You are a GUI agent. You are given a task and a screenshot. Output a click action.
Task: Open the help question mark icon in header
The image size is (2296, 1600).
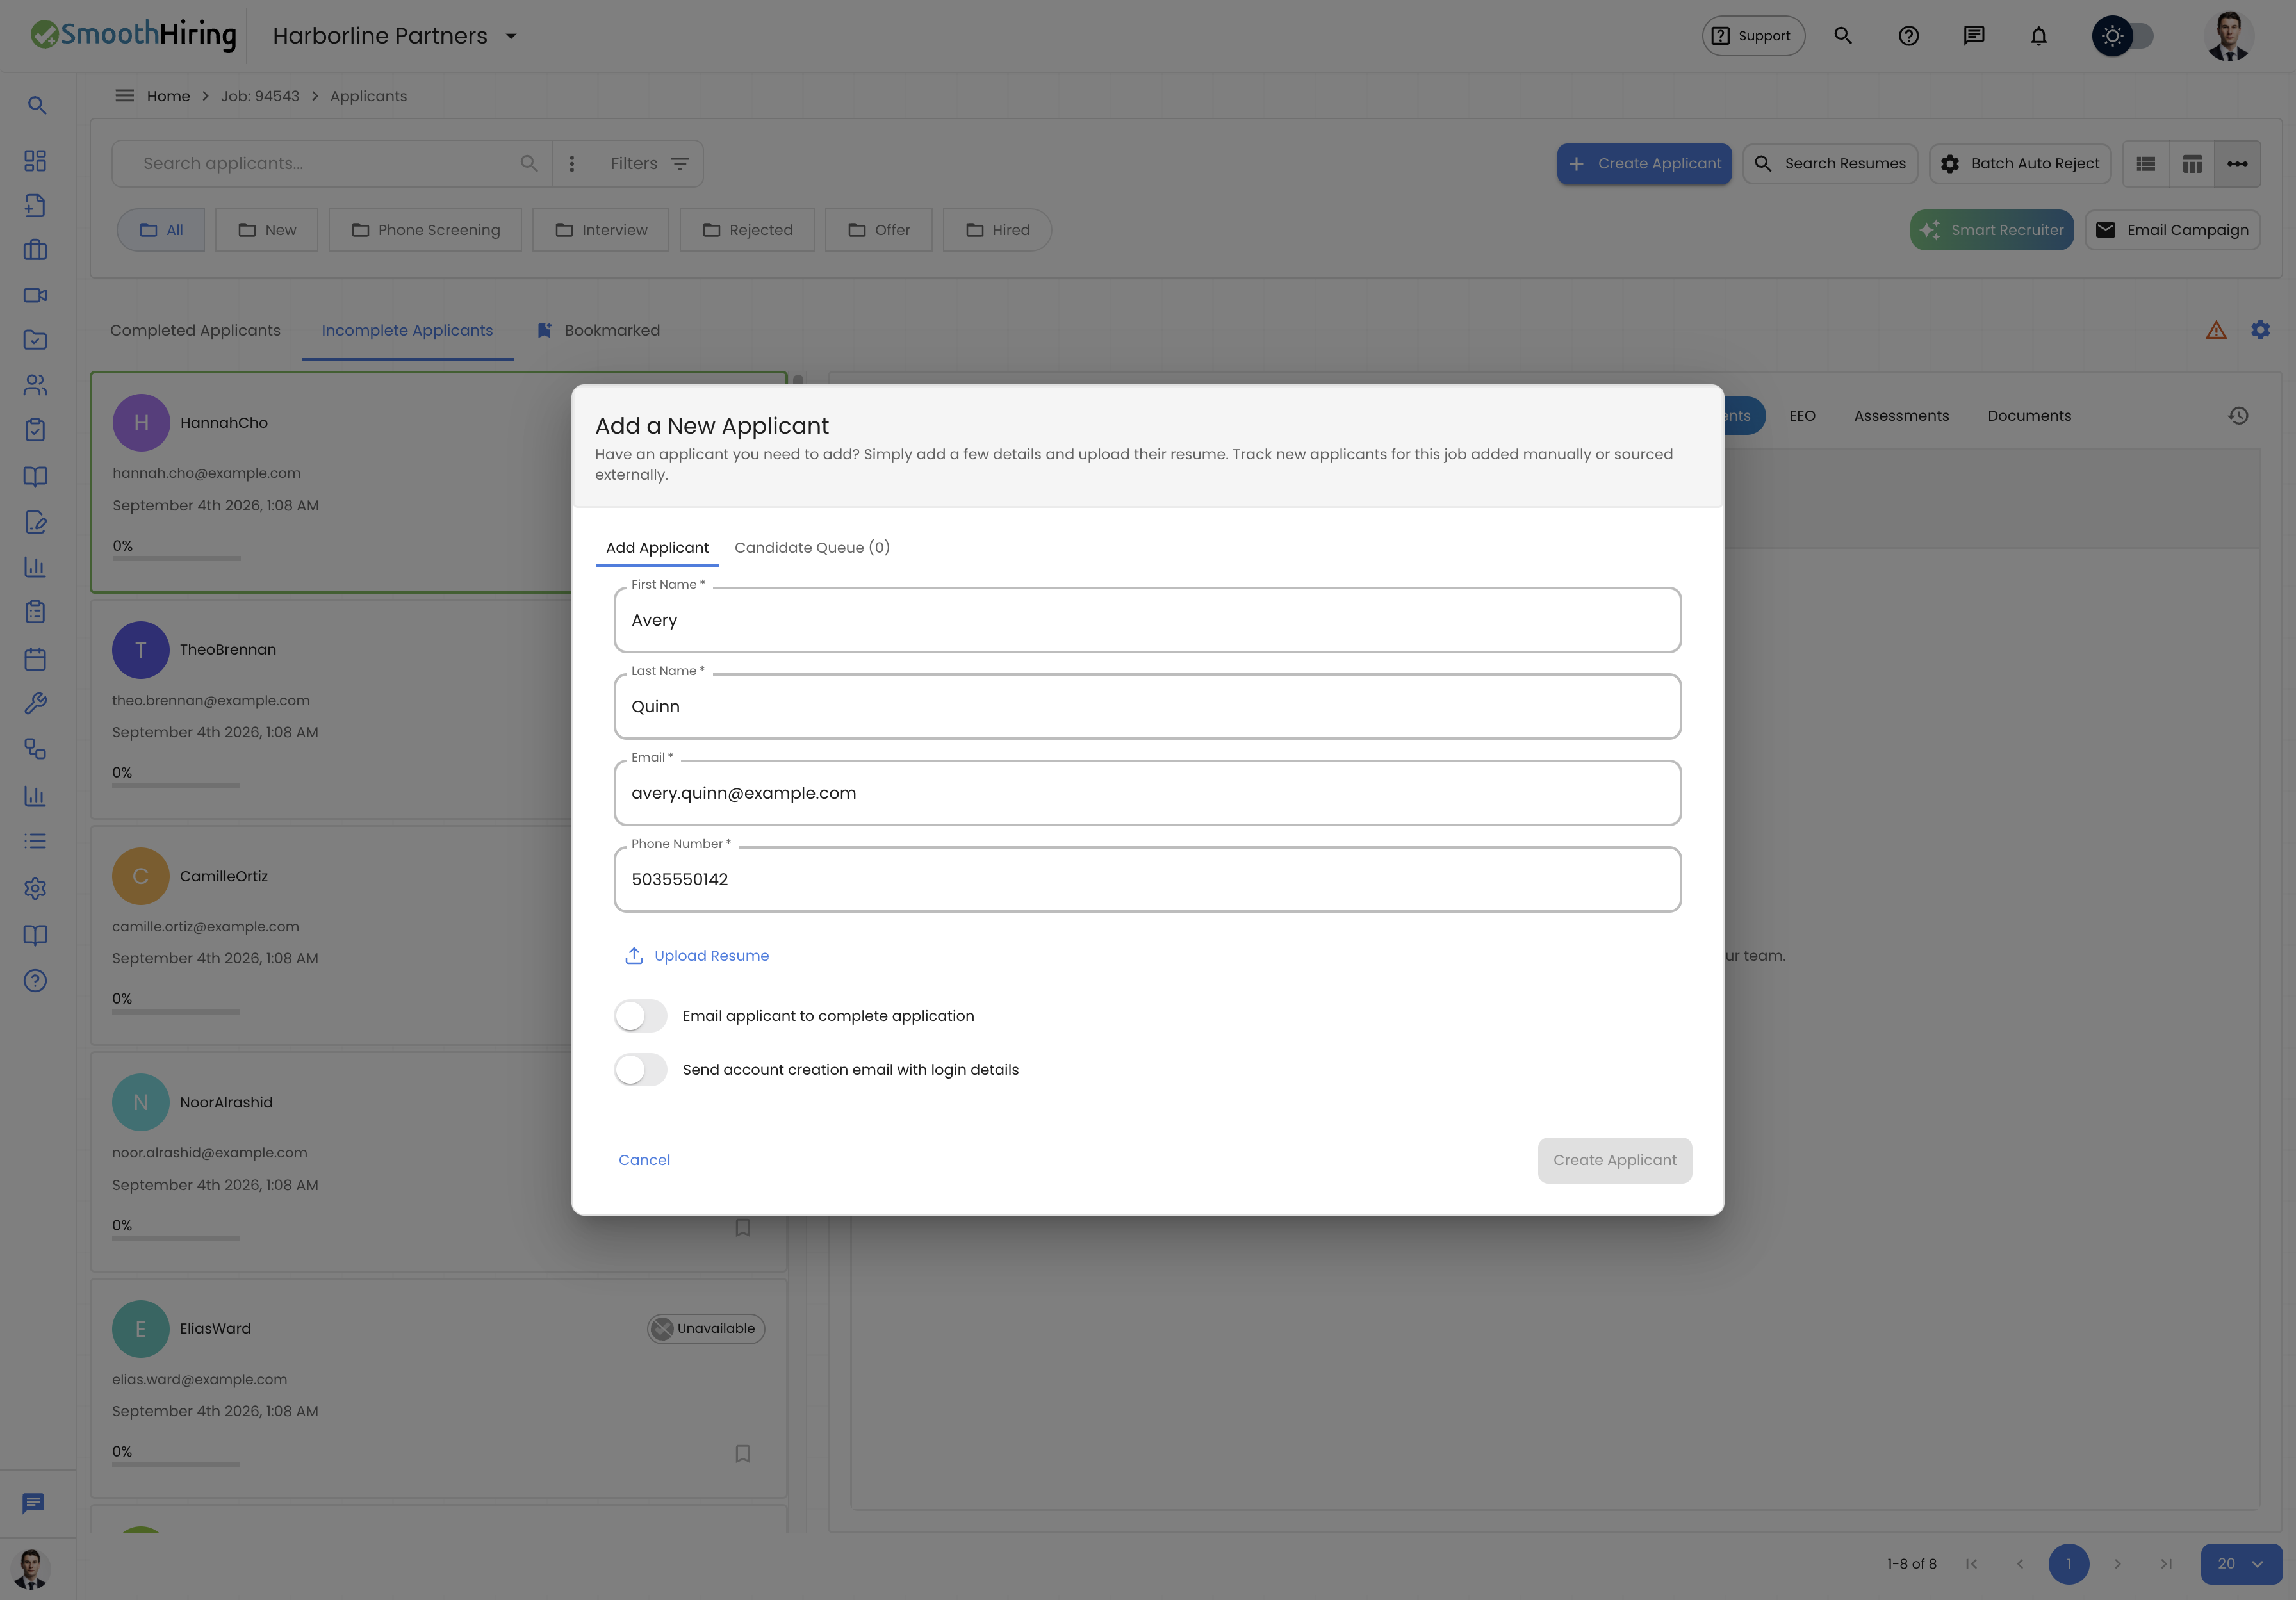[x=1908, y=36]
